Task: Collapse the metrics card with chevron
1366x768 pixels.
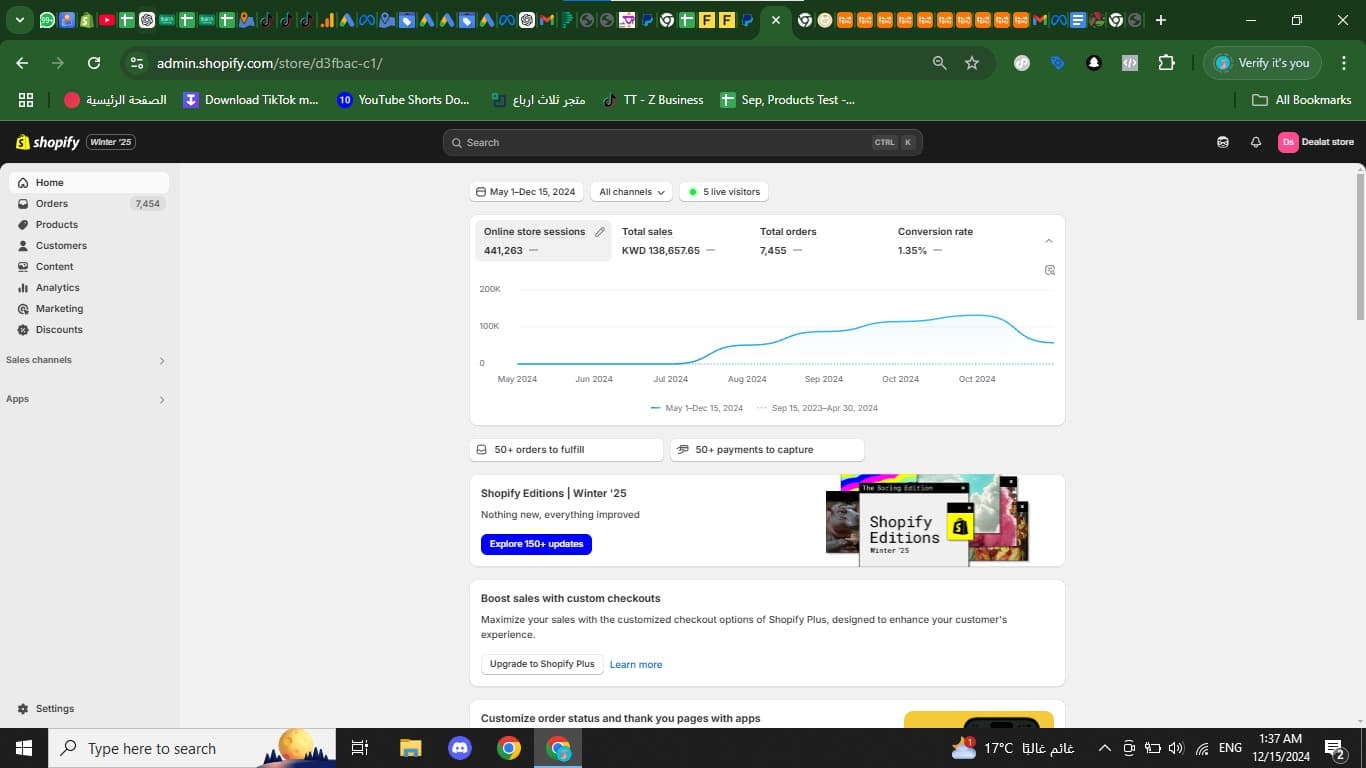Action: coord(1048,241)
